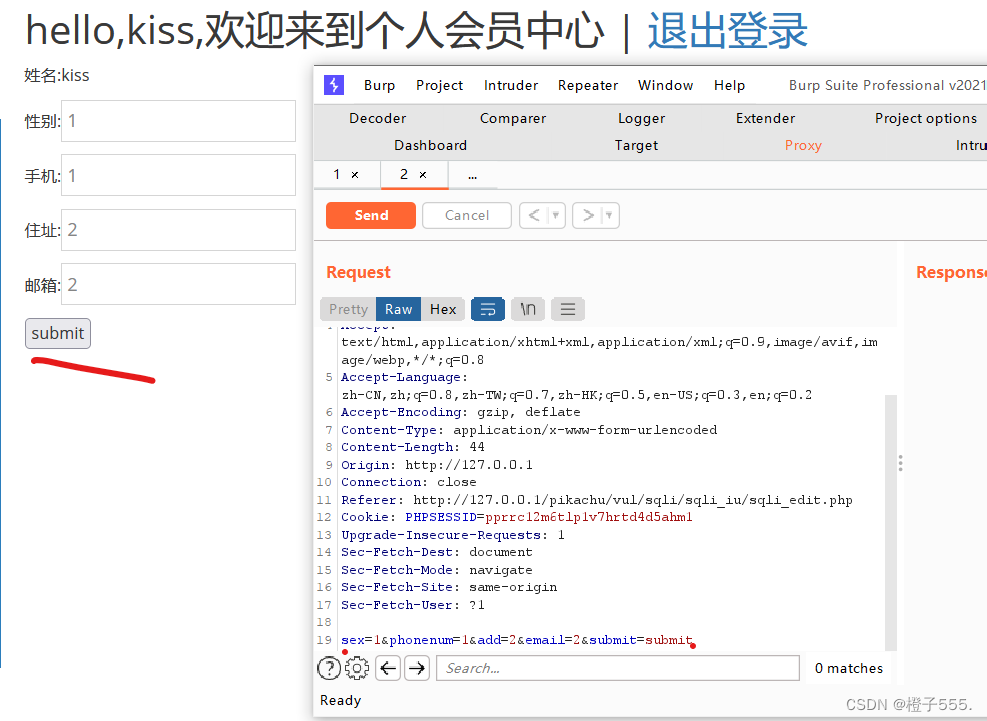
Task: Click the three-dot pane splitter handle
Action: [x=900, y=463]
